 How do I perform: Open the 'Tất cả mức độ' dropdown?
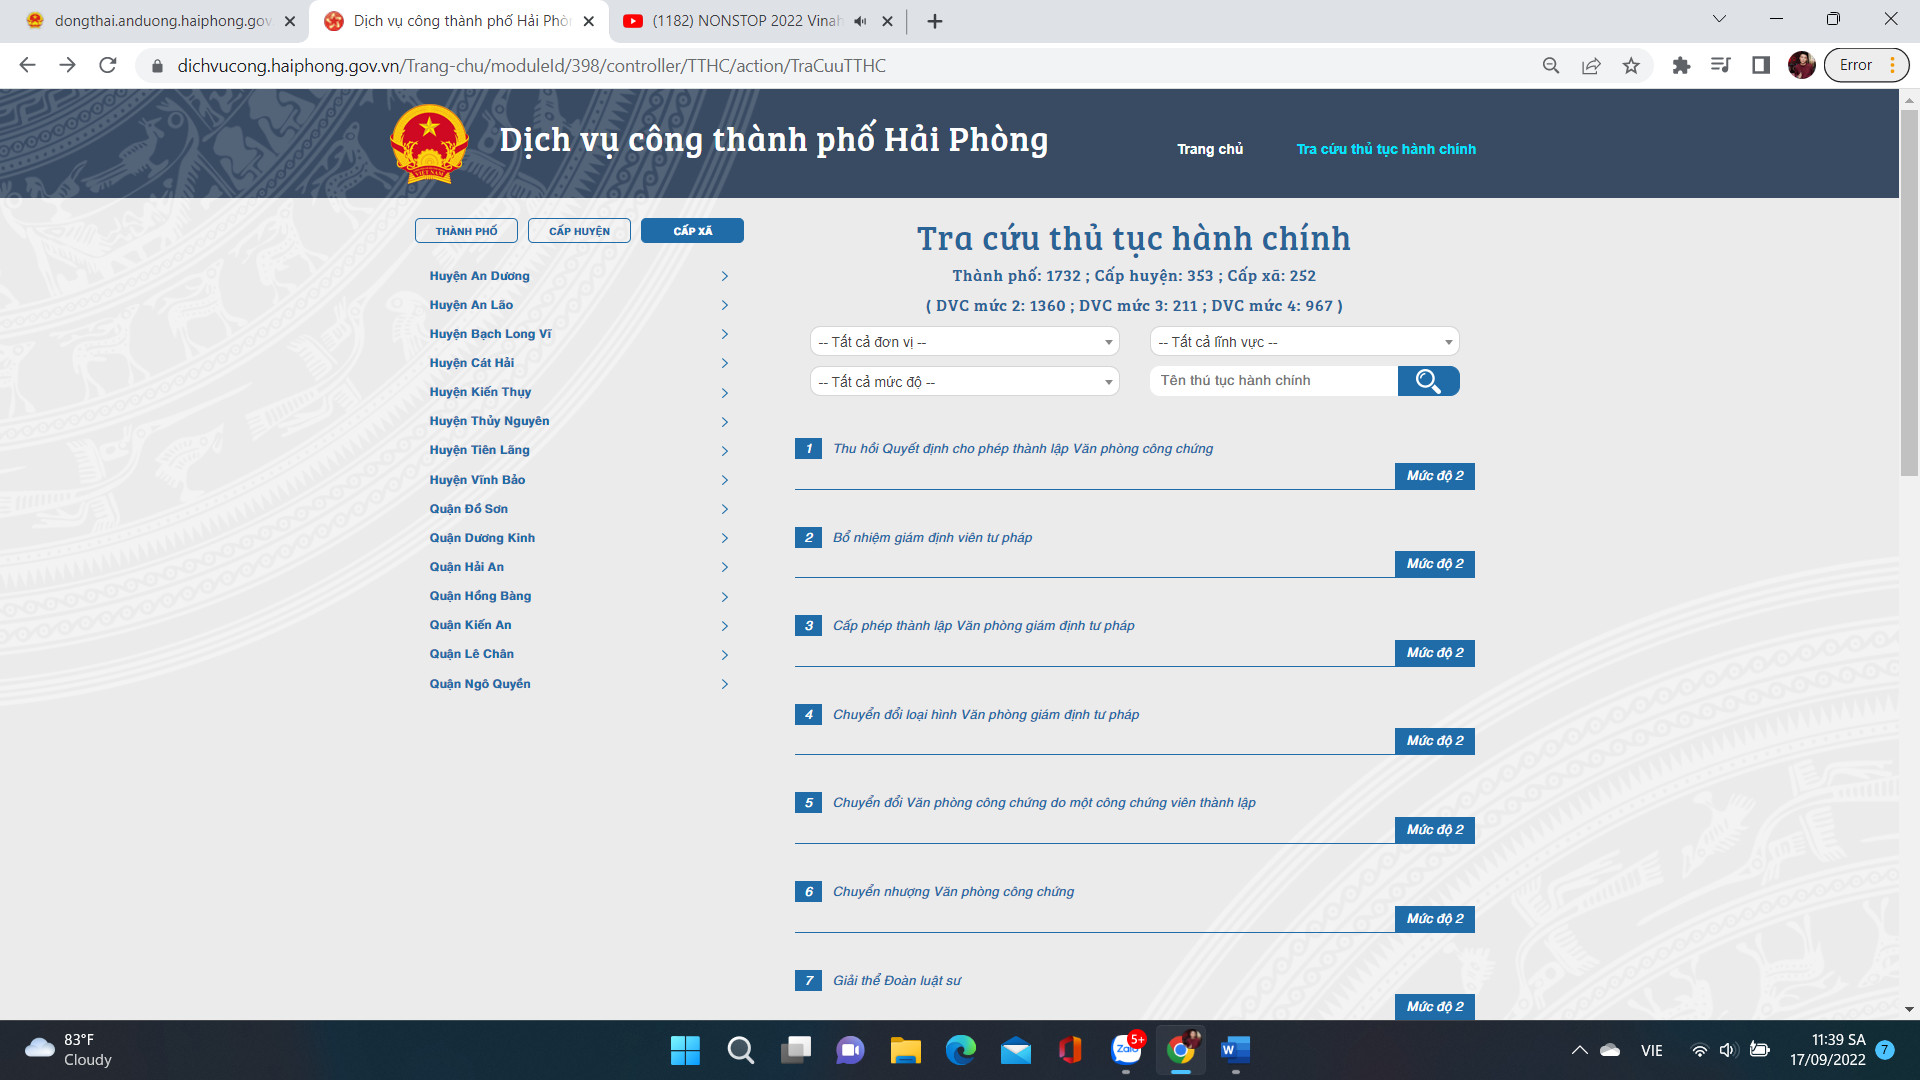click(964, 382)
